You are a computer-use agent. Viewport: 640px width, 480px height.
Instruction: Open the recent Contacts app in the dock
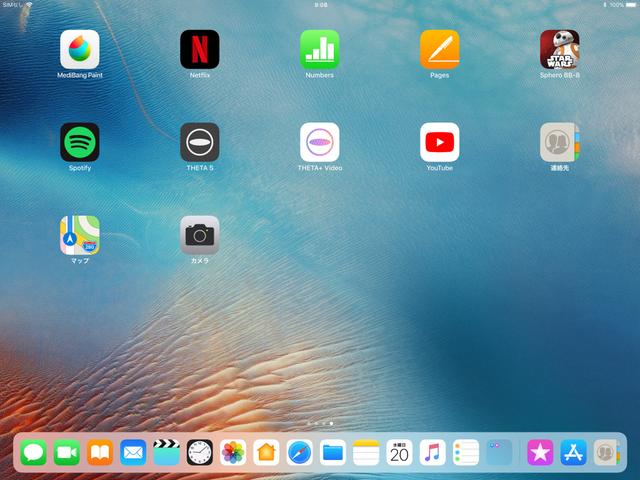tap(607, 452)
